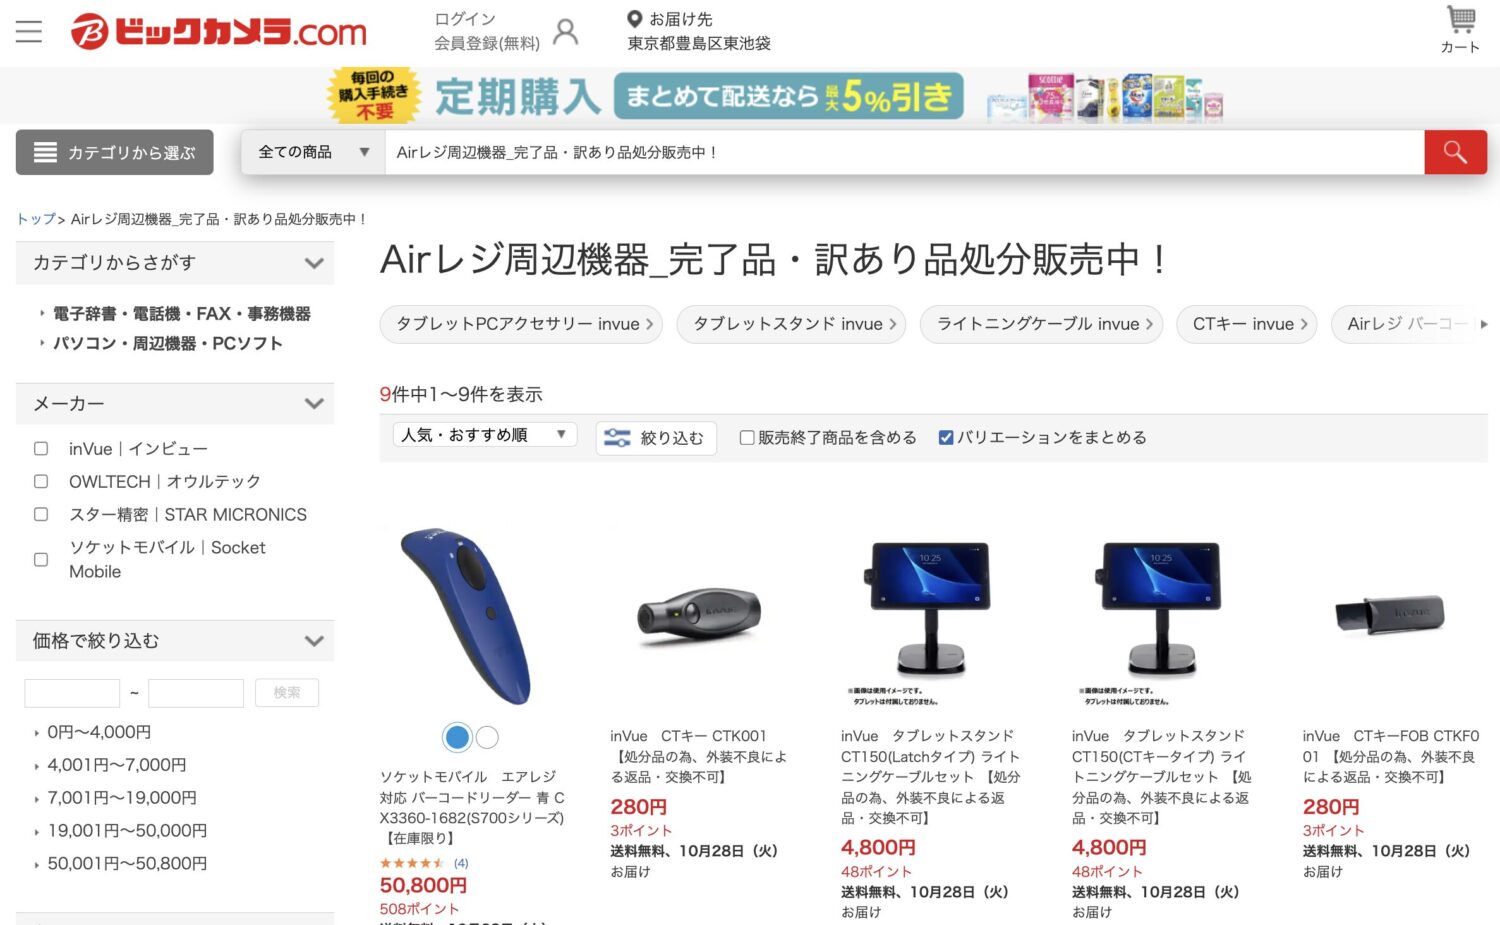Image resolution: width=1500 pixels, height=925 pixels.
Task: Click the カテゴリから選ぶ button
Action: 114,152
